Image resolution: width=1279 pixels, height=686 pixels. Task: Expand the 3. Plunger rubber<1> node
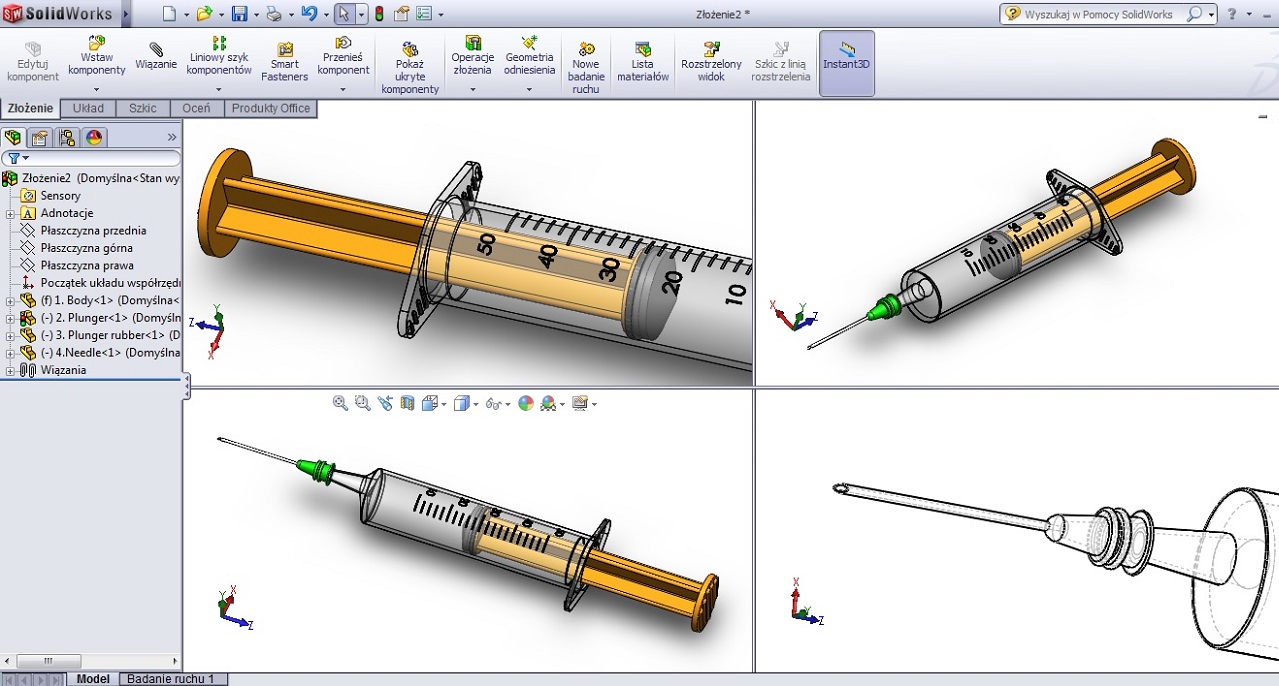(10, 335)
